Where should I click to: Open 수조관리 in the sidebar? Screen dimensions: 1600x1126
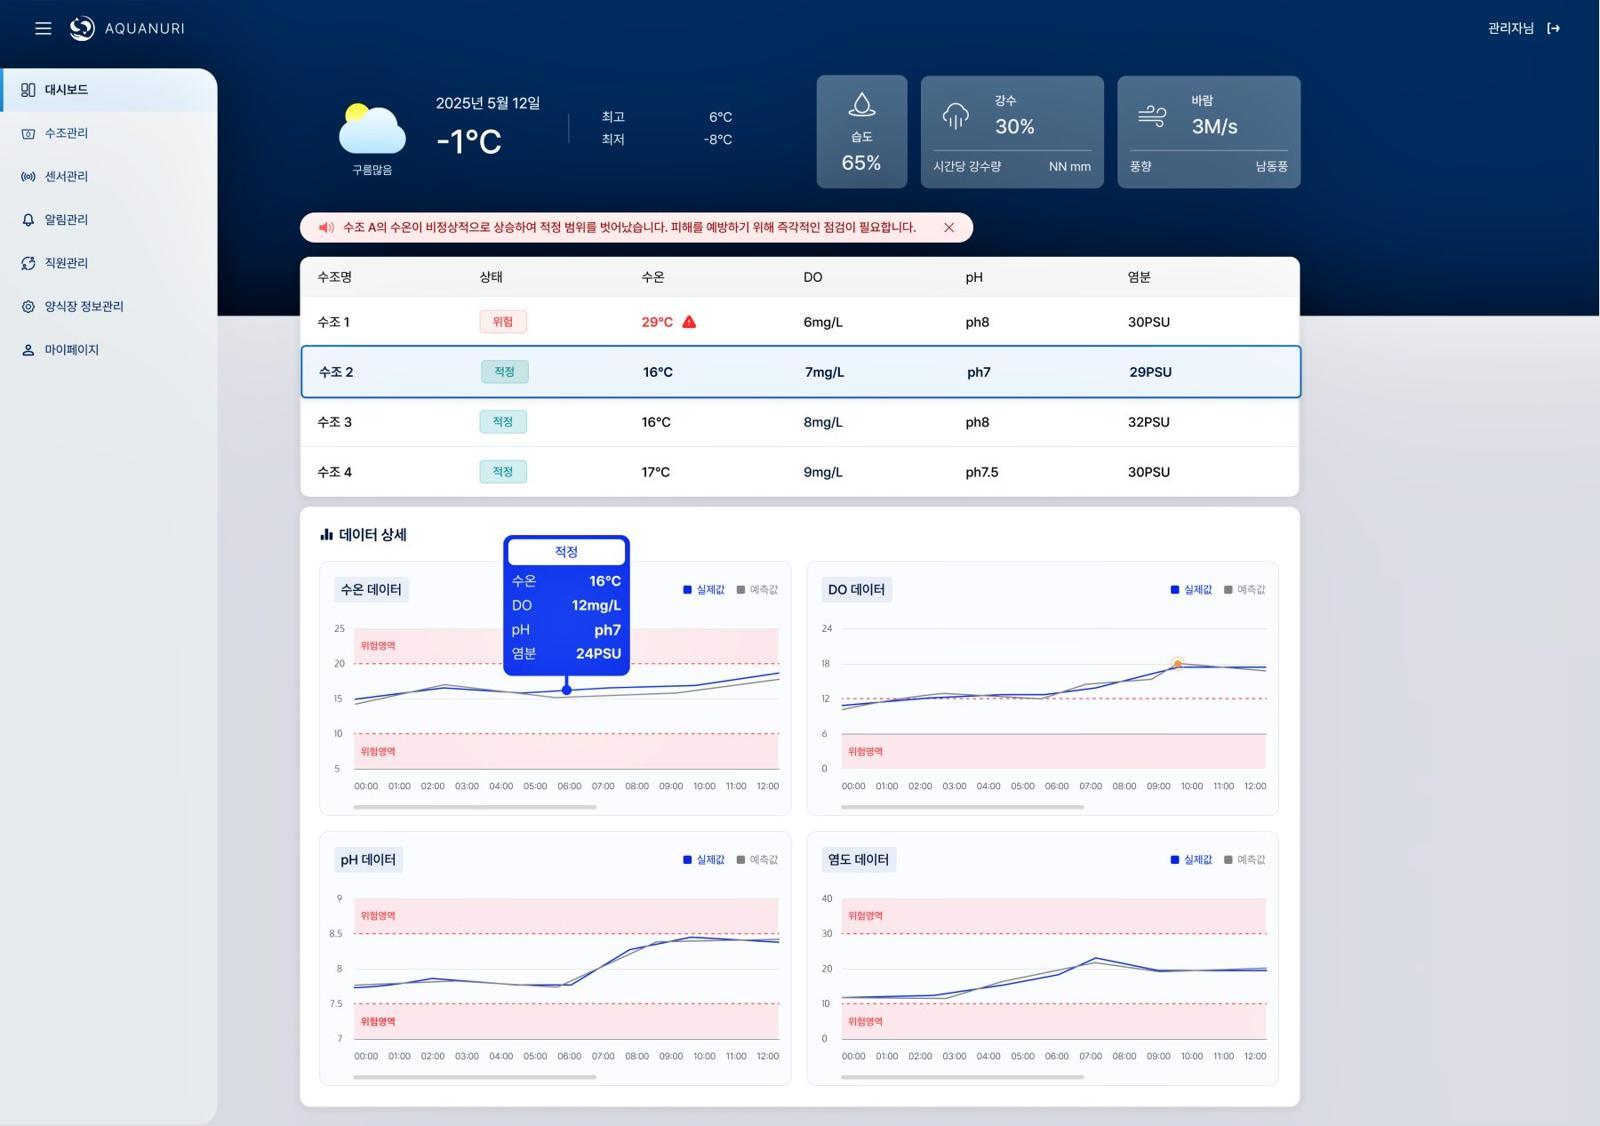(66, 133)
